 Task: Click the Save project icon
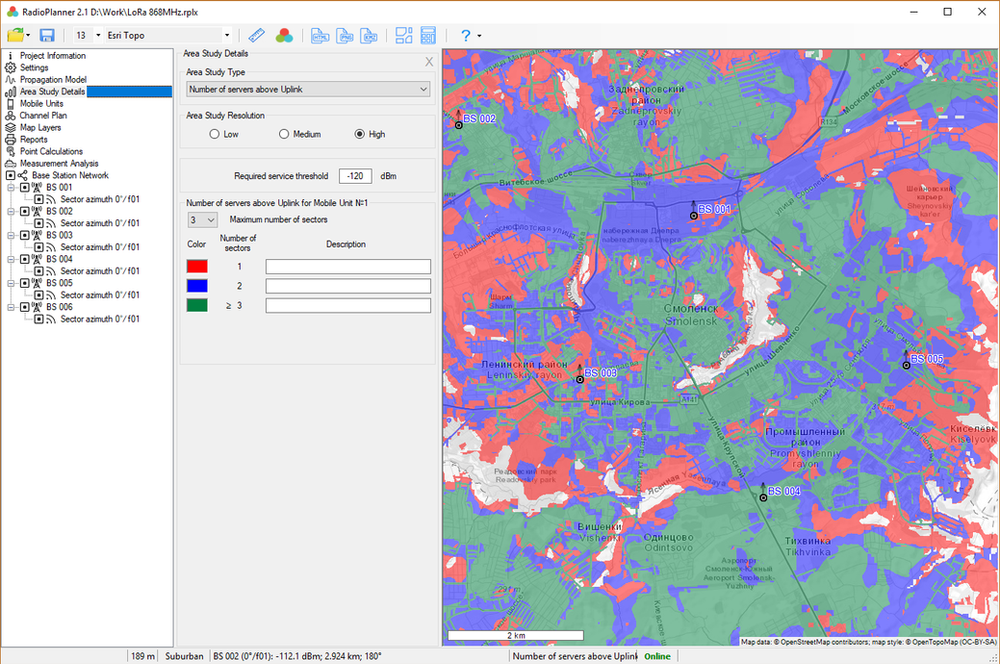pos(47,35)
